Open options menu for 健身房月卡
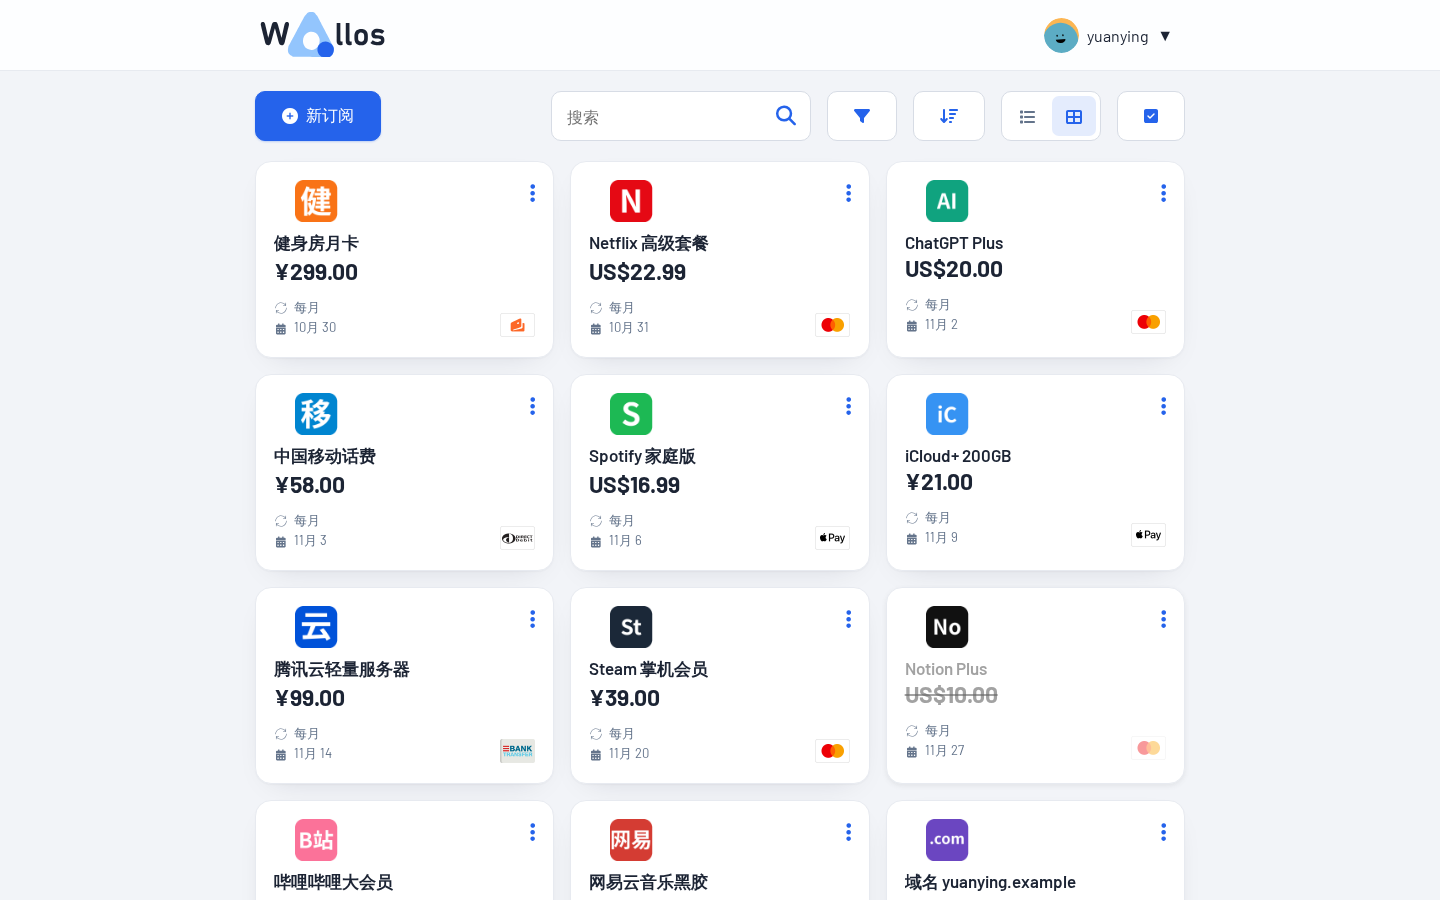1440x900 pixels. coord(533,193)
